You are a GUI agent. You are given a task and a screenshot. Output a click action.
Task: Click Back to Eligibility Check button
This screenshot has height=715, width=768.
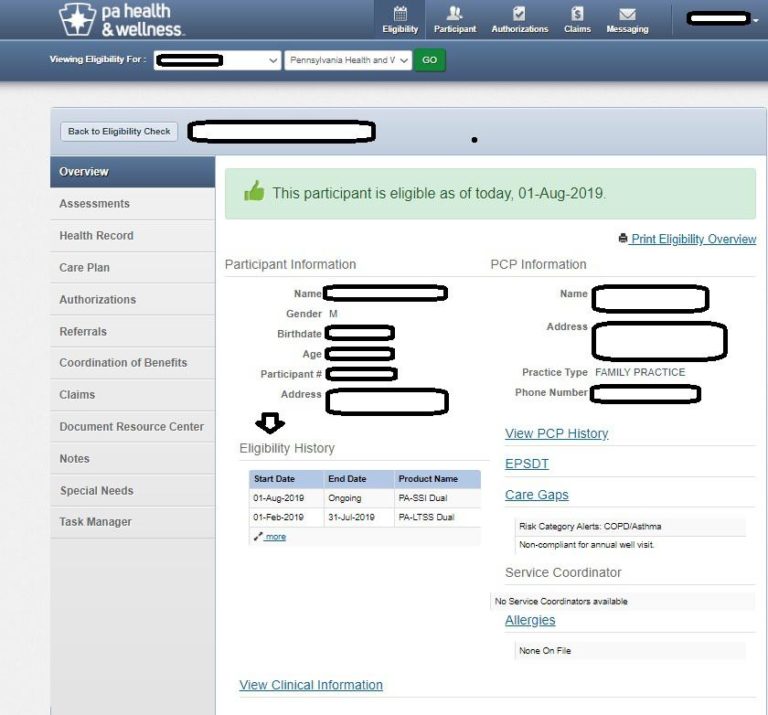pos(119,132)
